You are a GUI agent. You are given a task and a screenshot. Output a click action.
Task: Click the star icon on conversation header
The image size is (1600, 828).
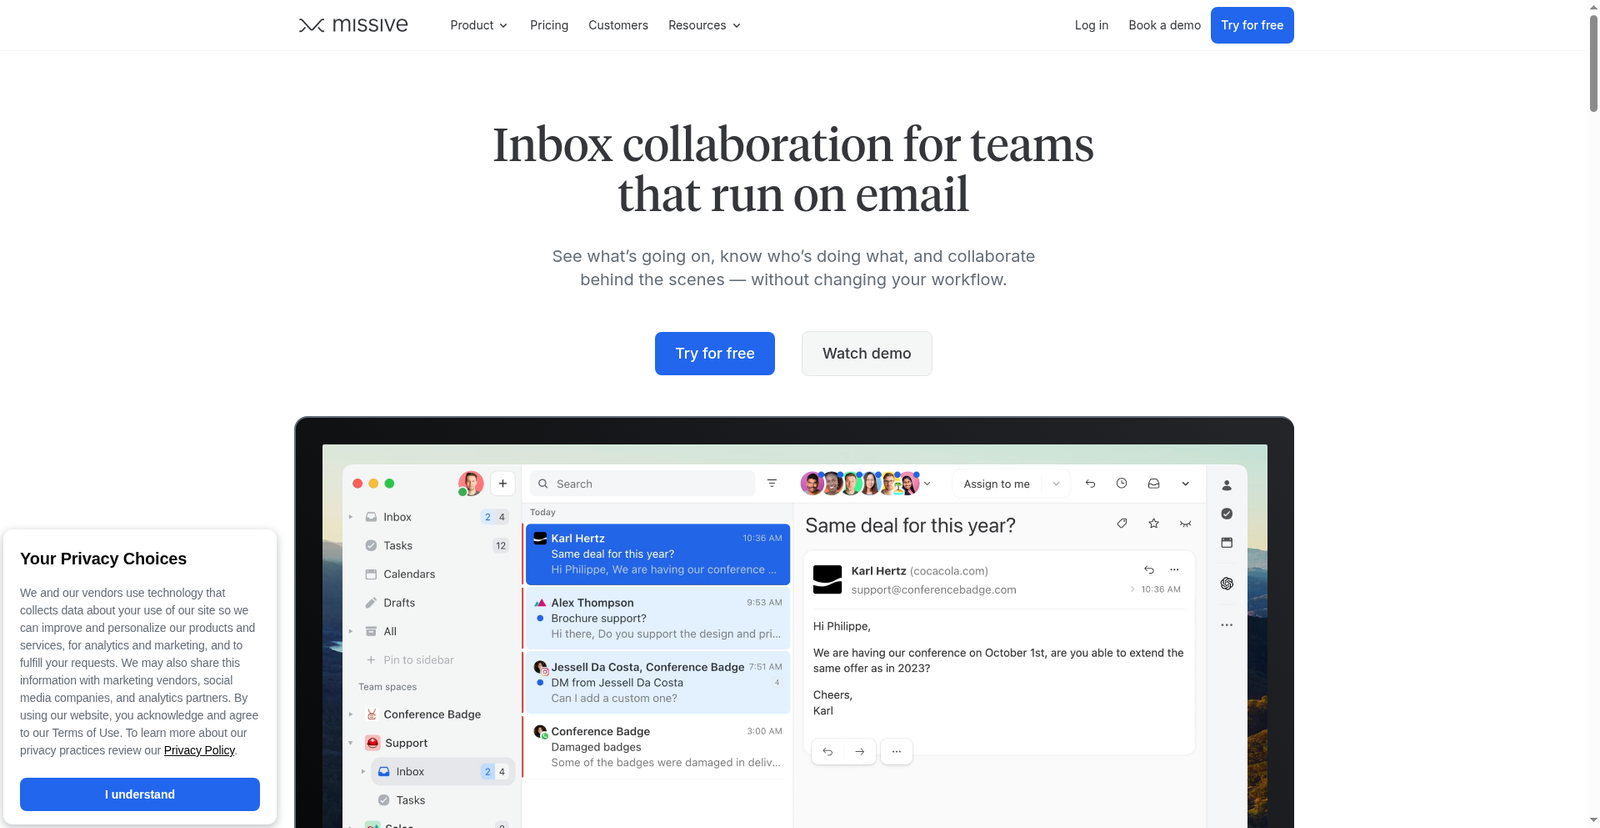pos(1154,524)
